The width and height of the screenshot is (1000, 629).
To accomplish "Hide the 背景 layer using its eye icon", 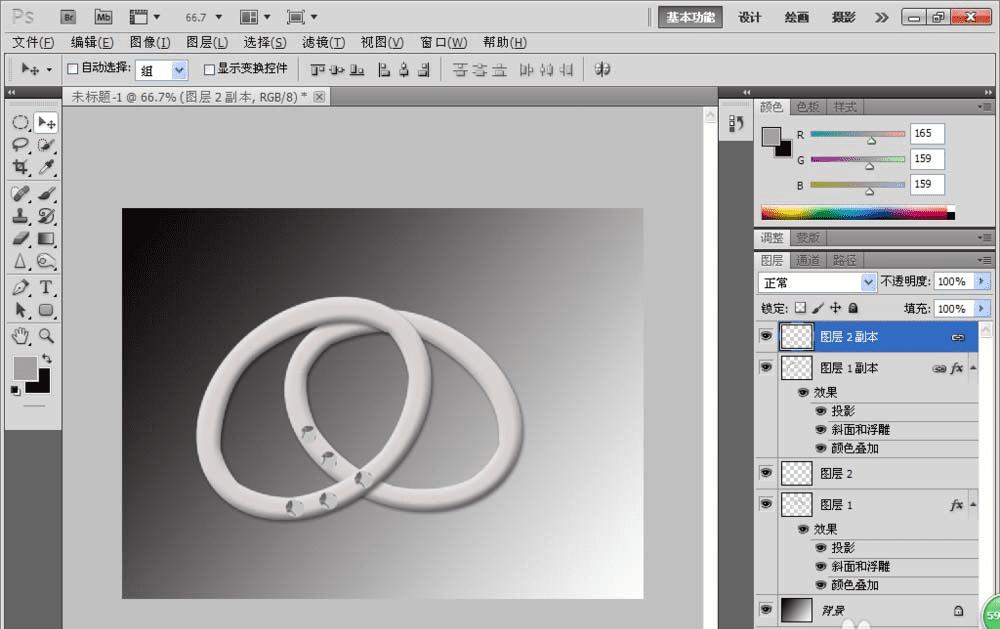I will [766, 609].
